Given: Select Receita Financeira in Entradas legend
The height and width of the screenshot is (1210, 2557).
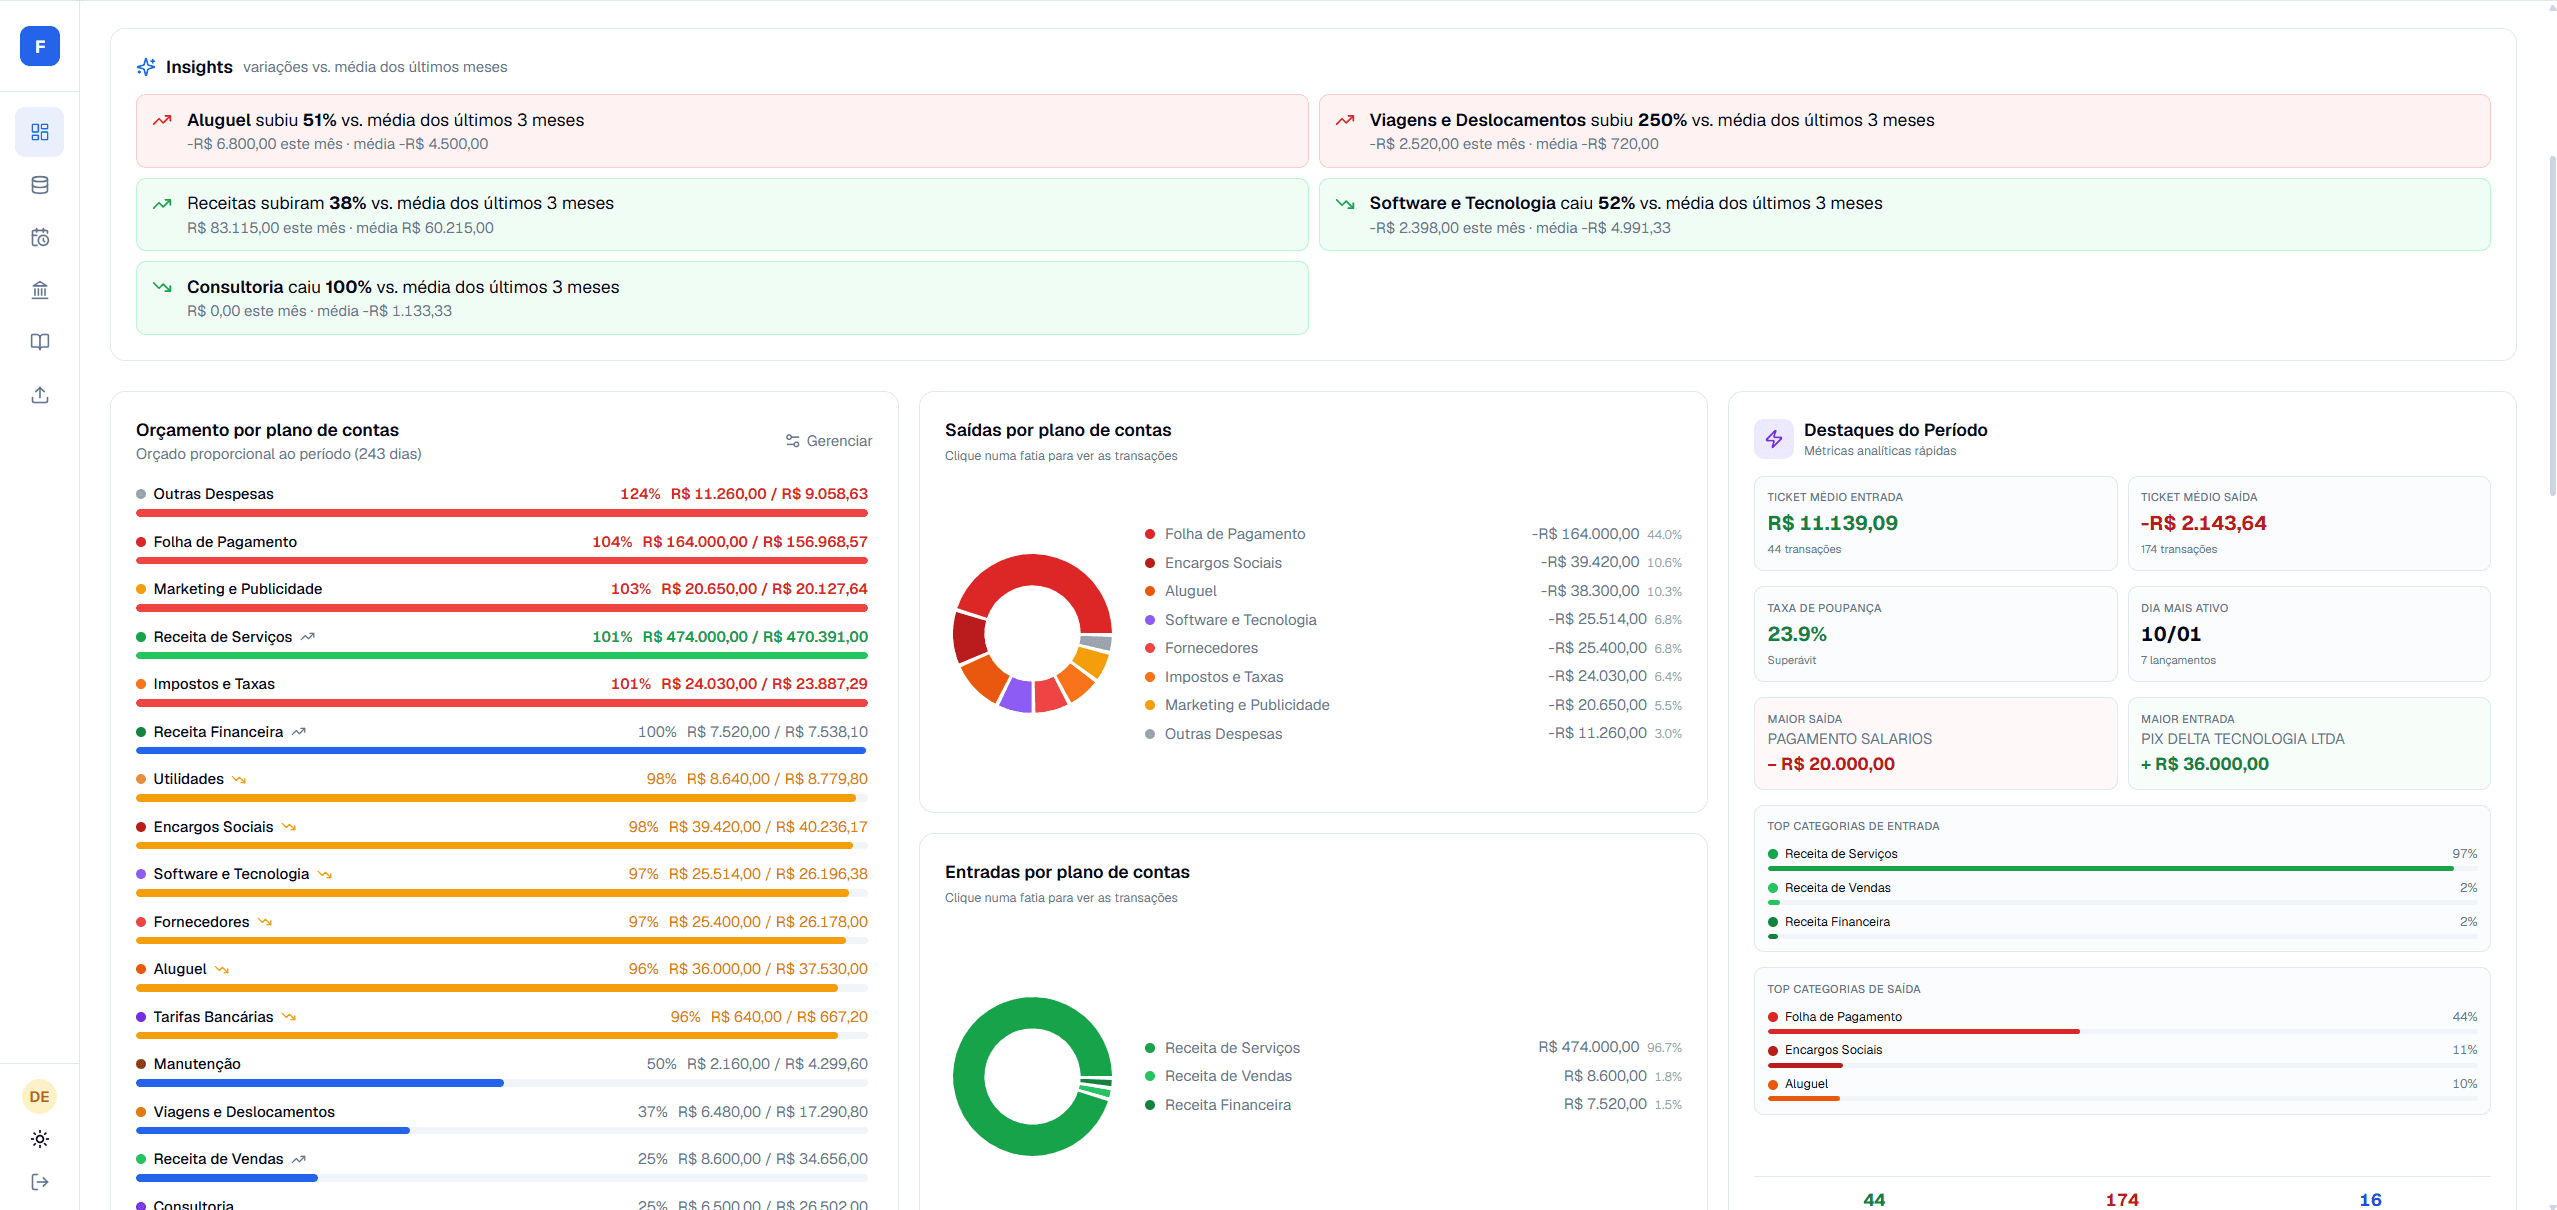Looking at the screenshot, I should coord(1228,1105).
